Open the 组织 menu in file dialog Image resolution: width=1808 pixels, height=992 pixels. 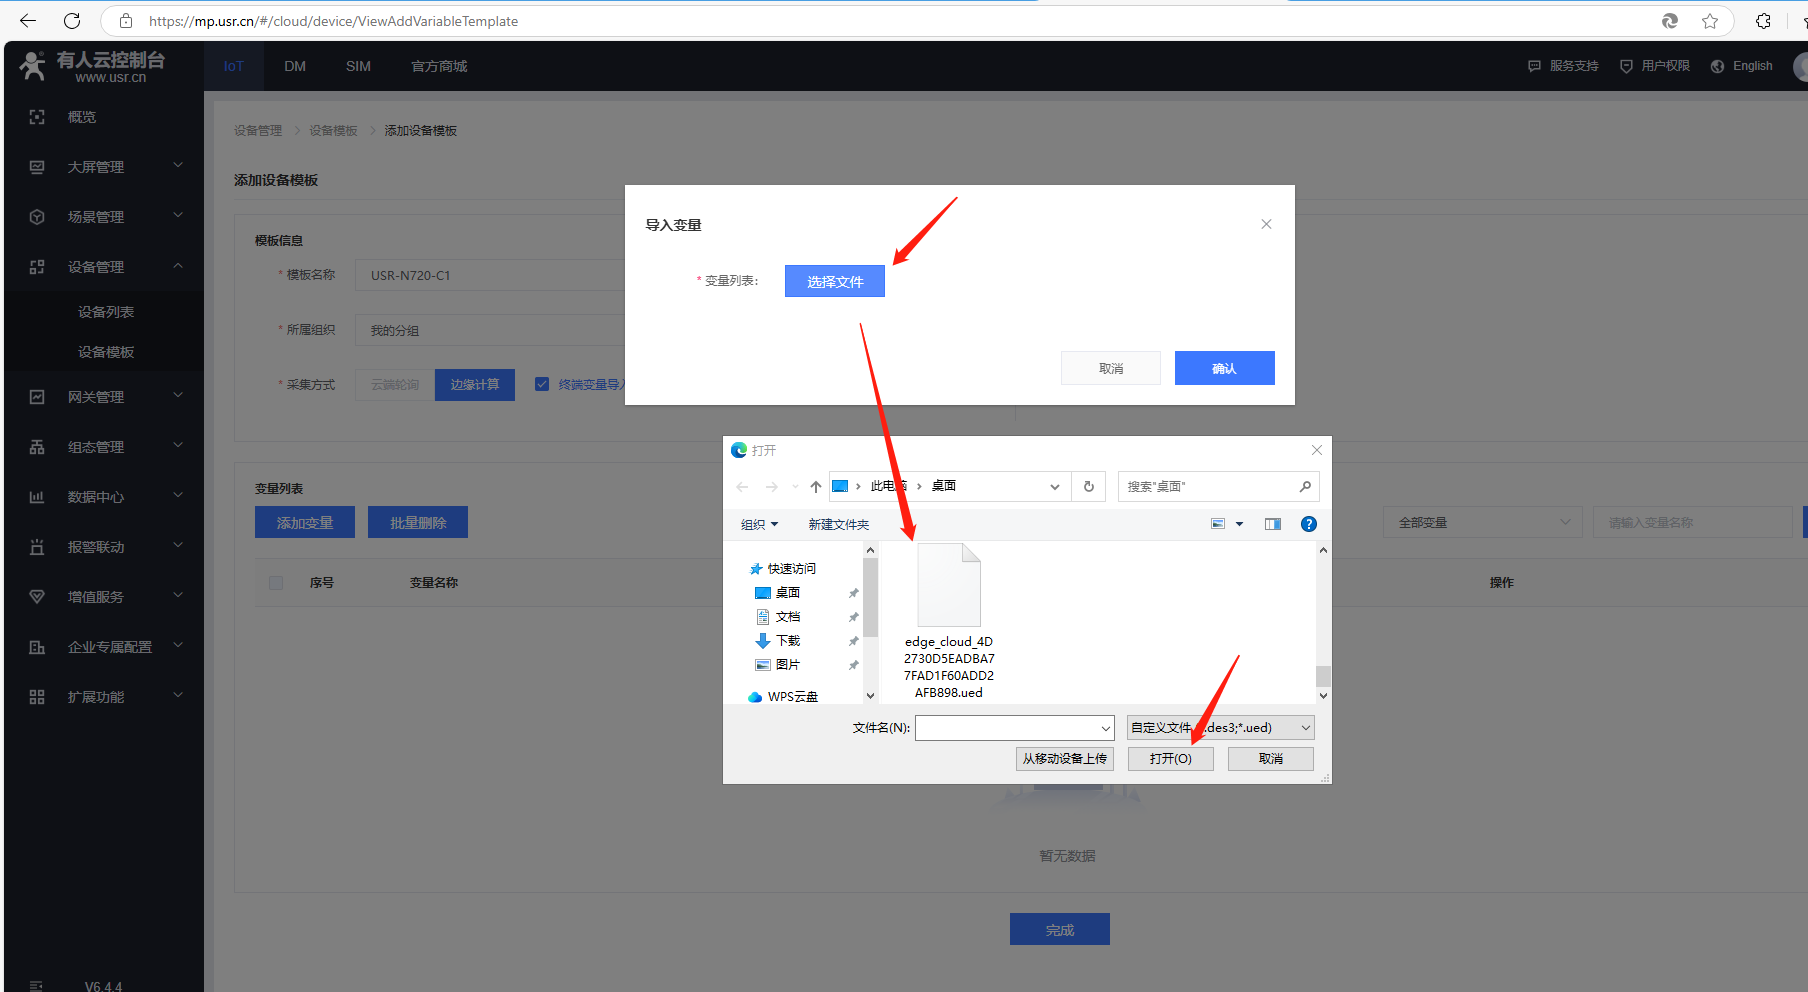[759, 524]
